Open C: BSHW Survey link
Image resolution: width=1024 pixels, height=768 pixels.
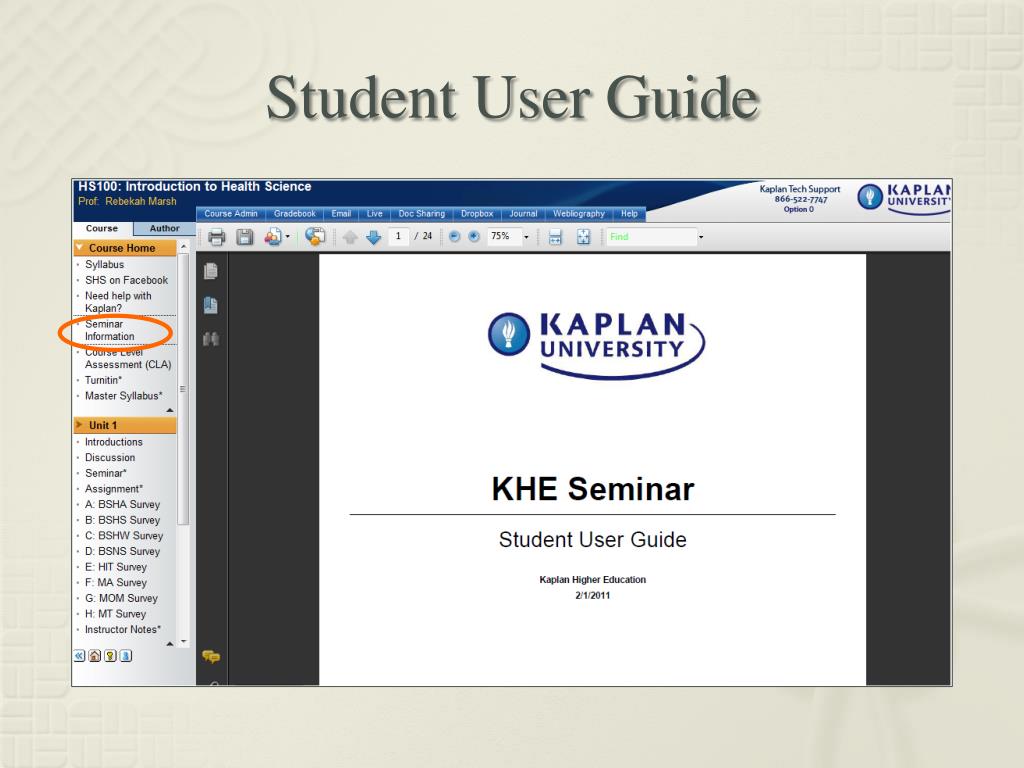click(x=124, y=536)
